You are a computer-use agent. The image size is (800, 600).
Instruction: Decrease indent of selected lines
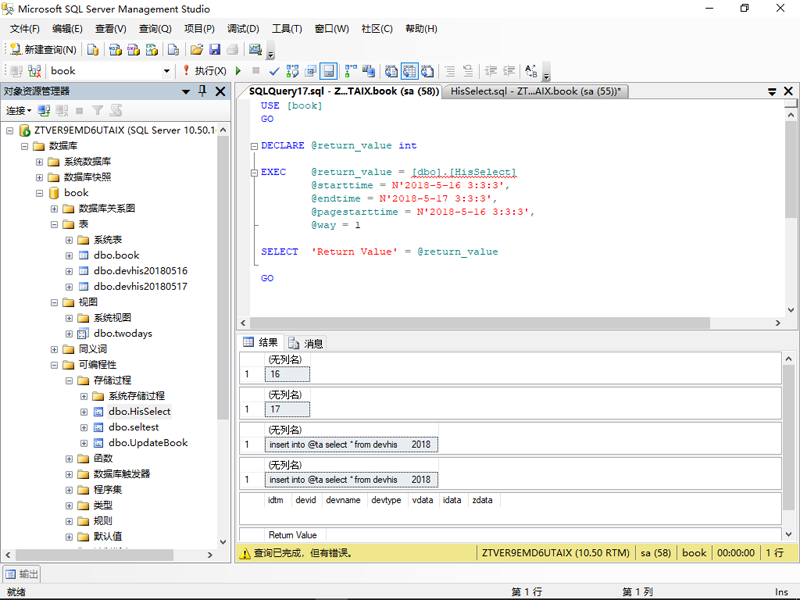(491, 71)
